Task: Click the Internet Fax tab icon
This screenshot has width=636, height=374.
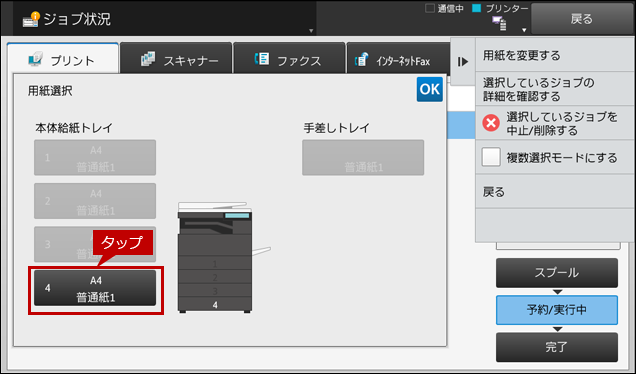Action: (361, 60)
